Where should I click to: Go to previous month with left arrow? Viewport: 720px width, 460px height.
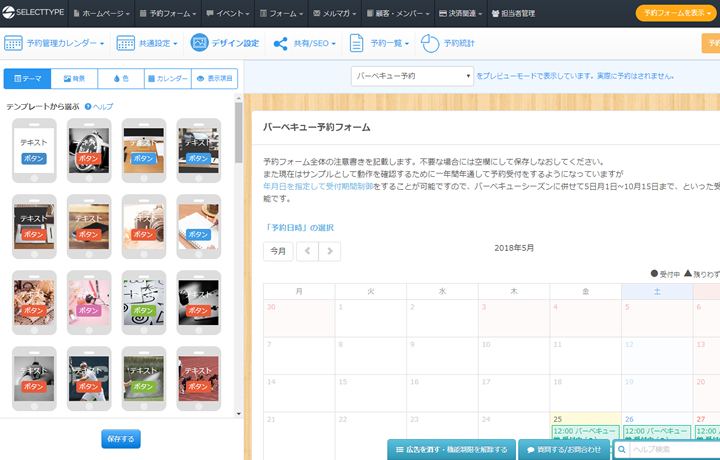pos(307,252)
